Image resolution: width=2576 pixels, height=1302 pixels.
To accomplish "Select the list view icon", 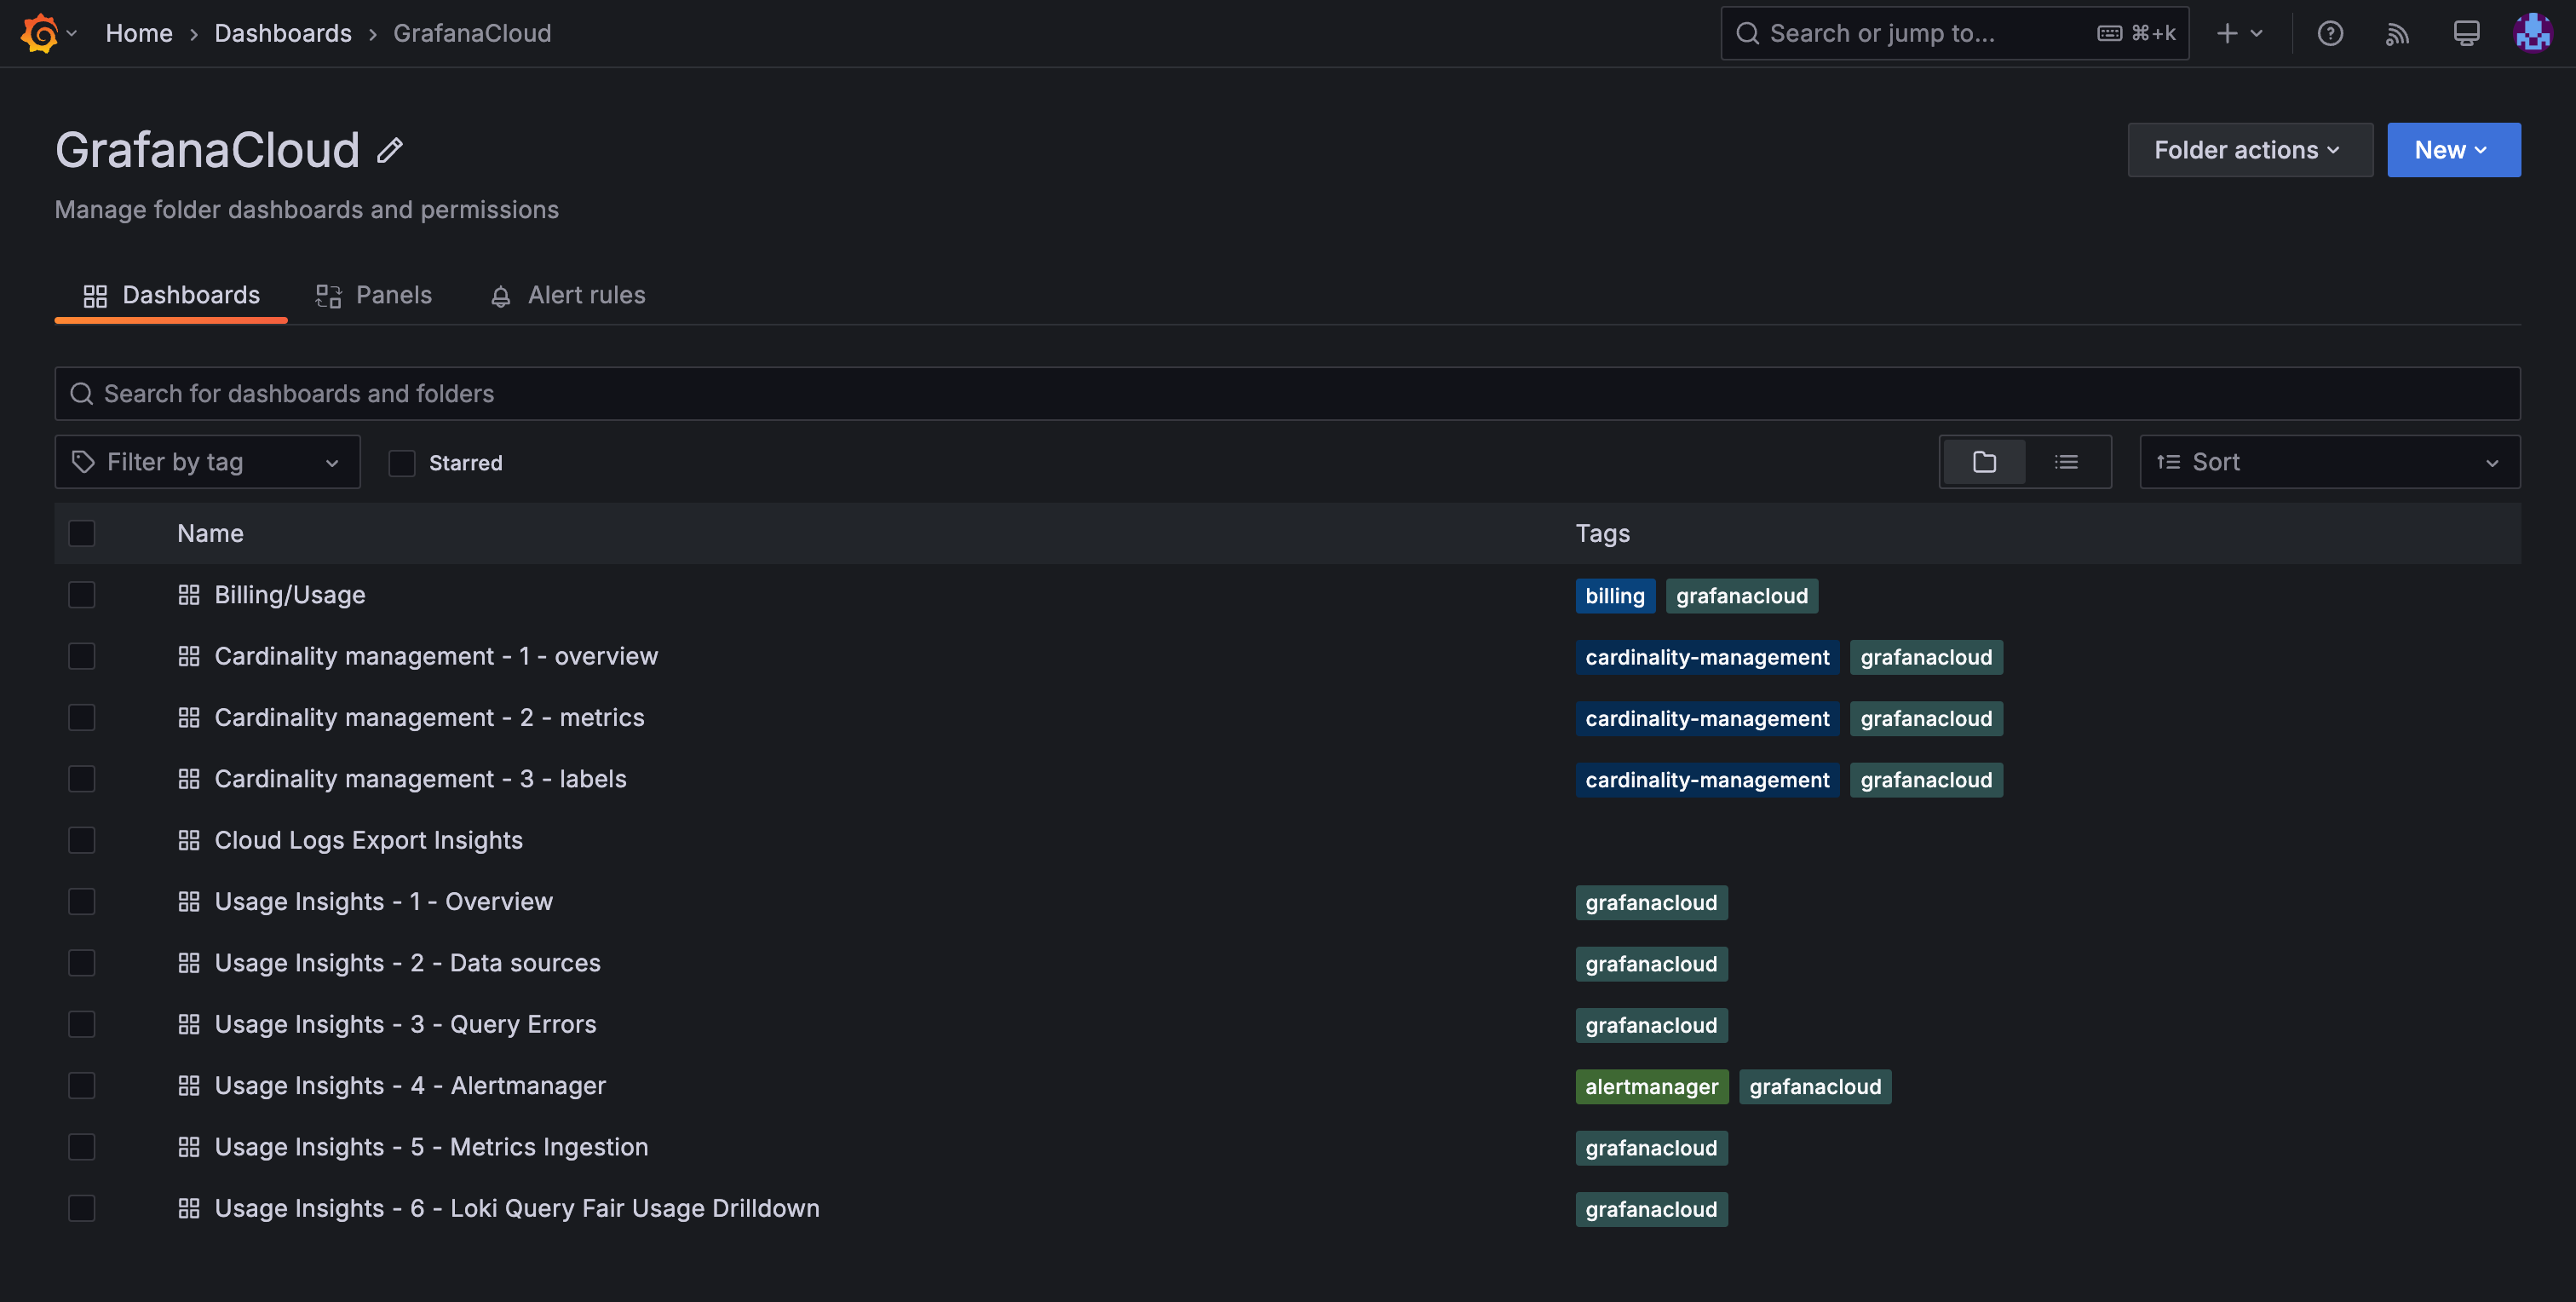I will 2066,462.
